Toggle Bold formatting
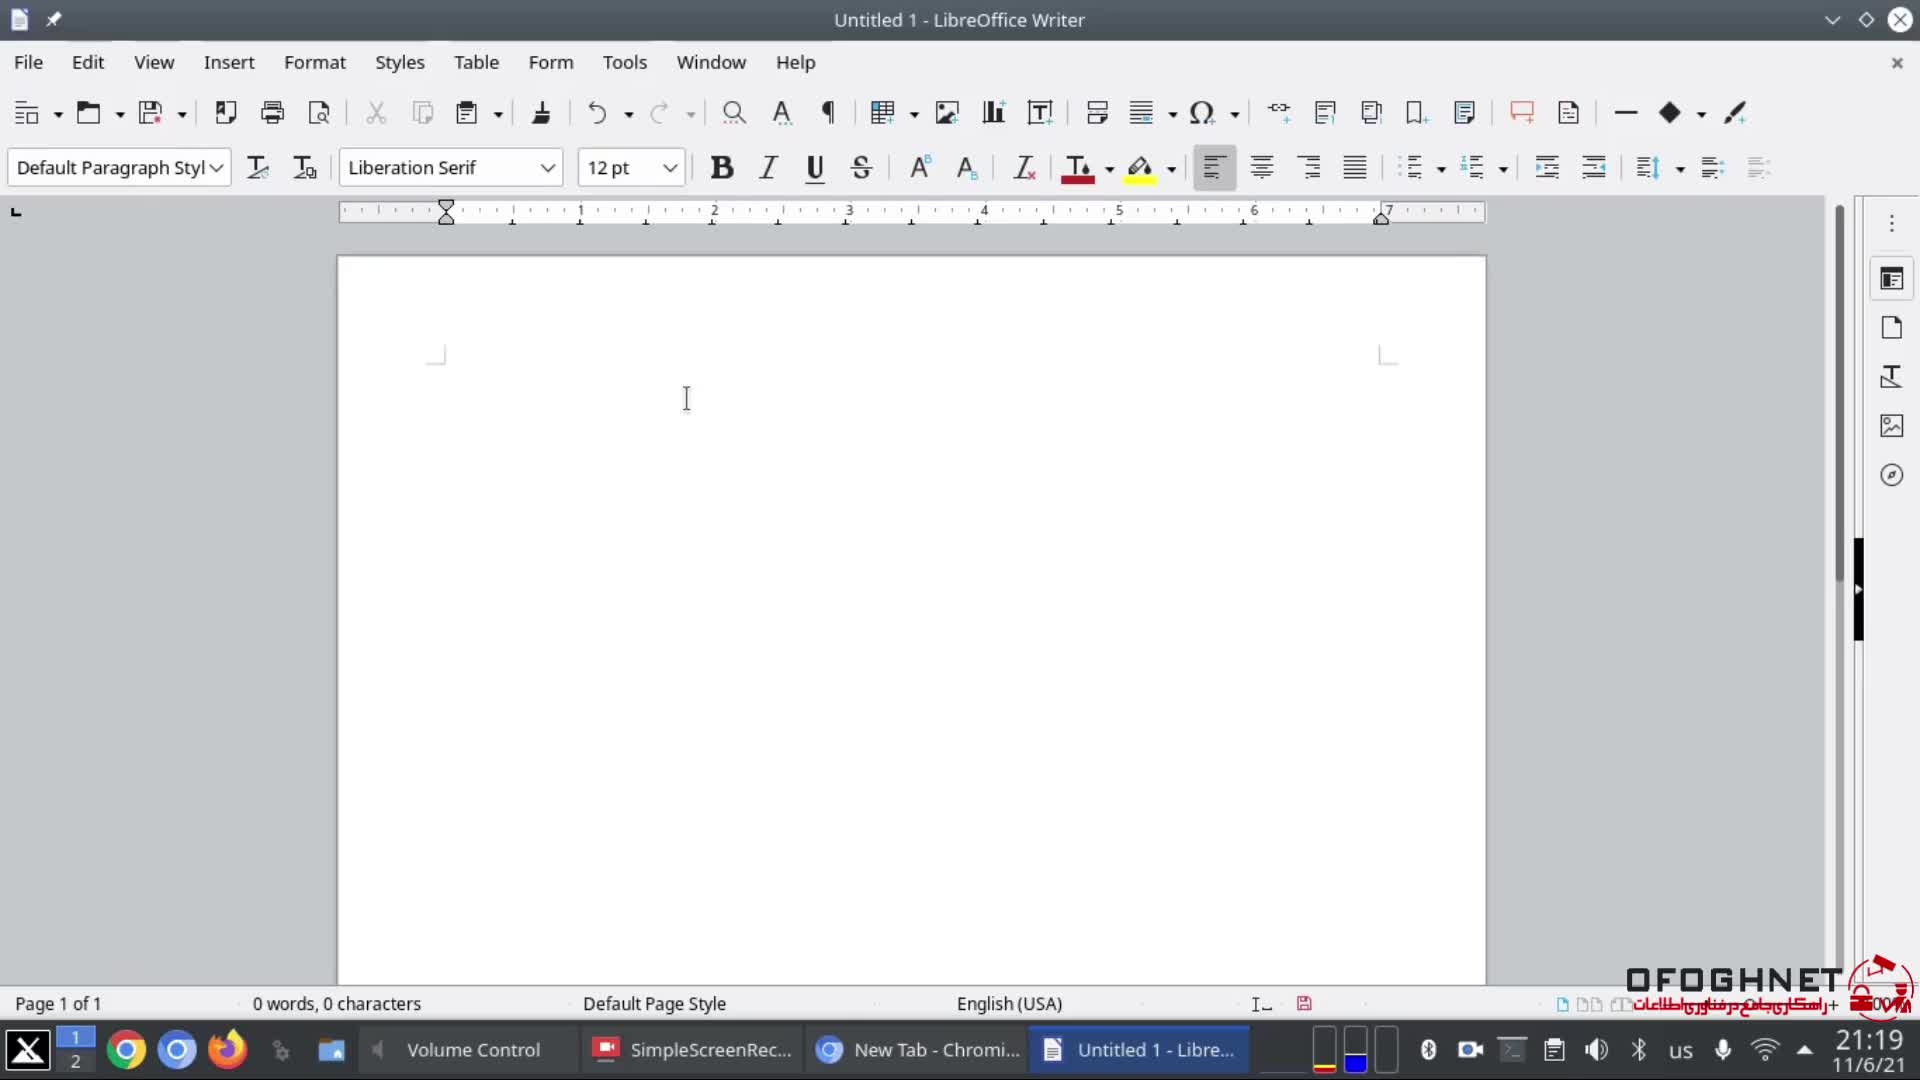 [721, 168]
